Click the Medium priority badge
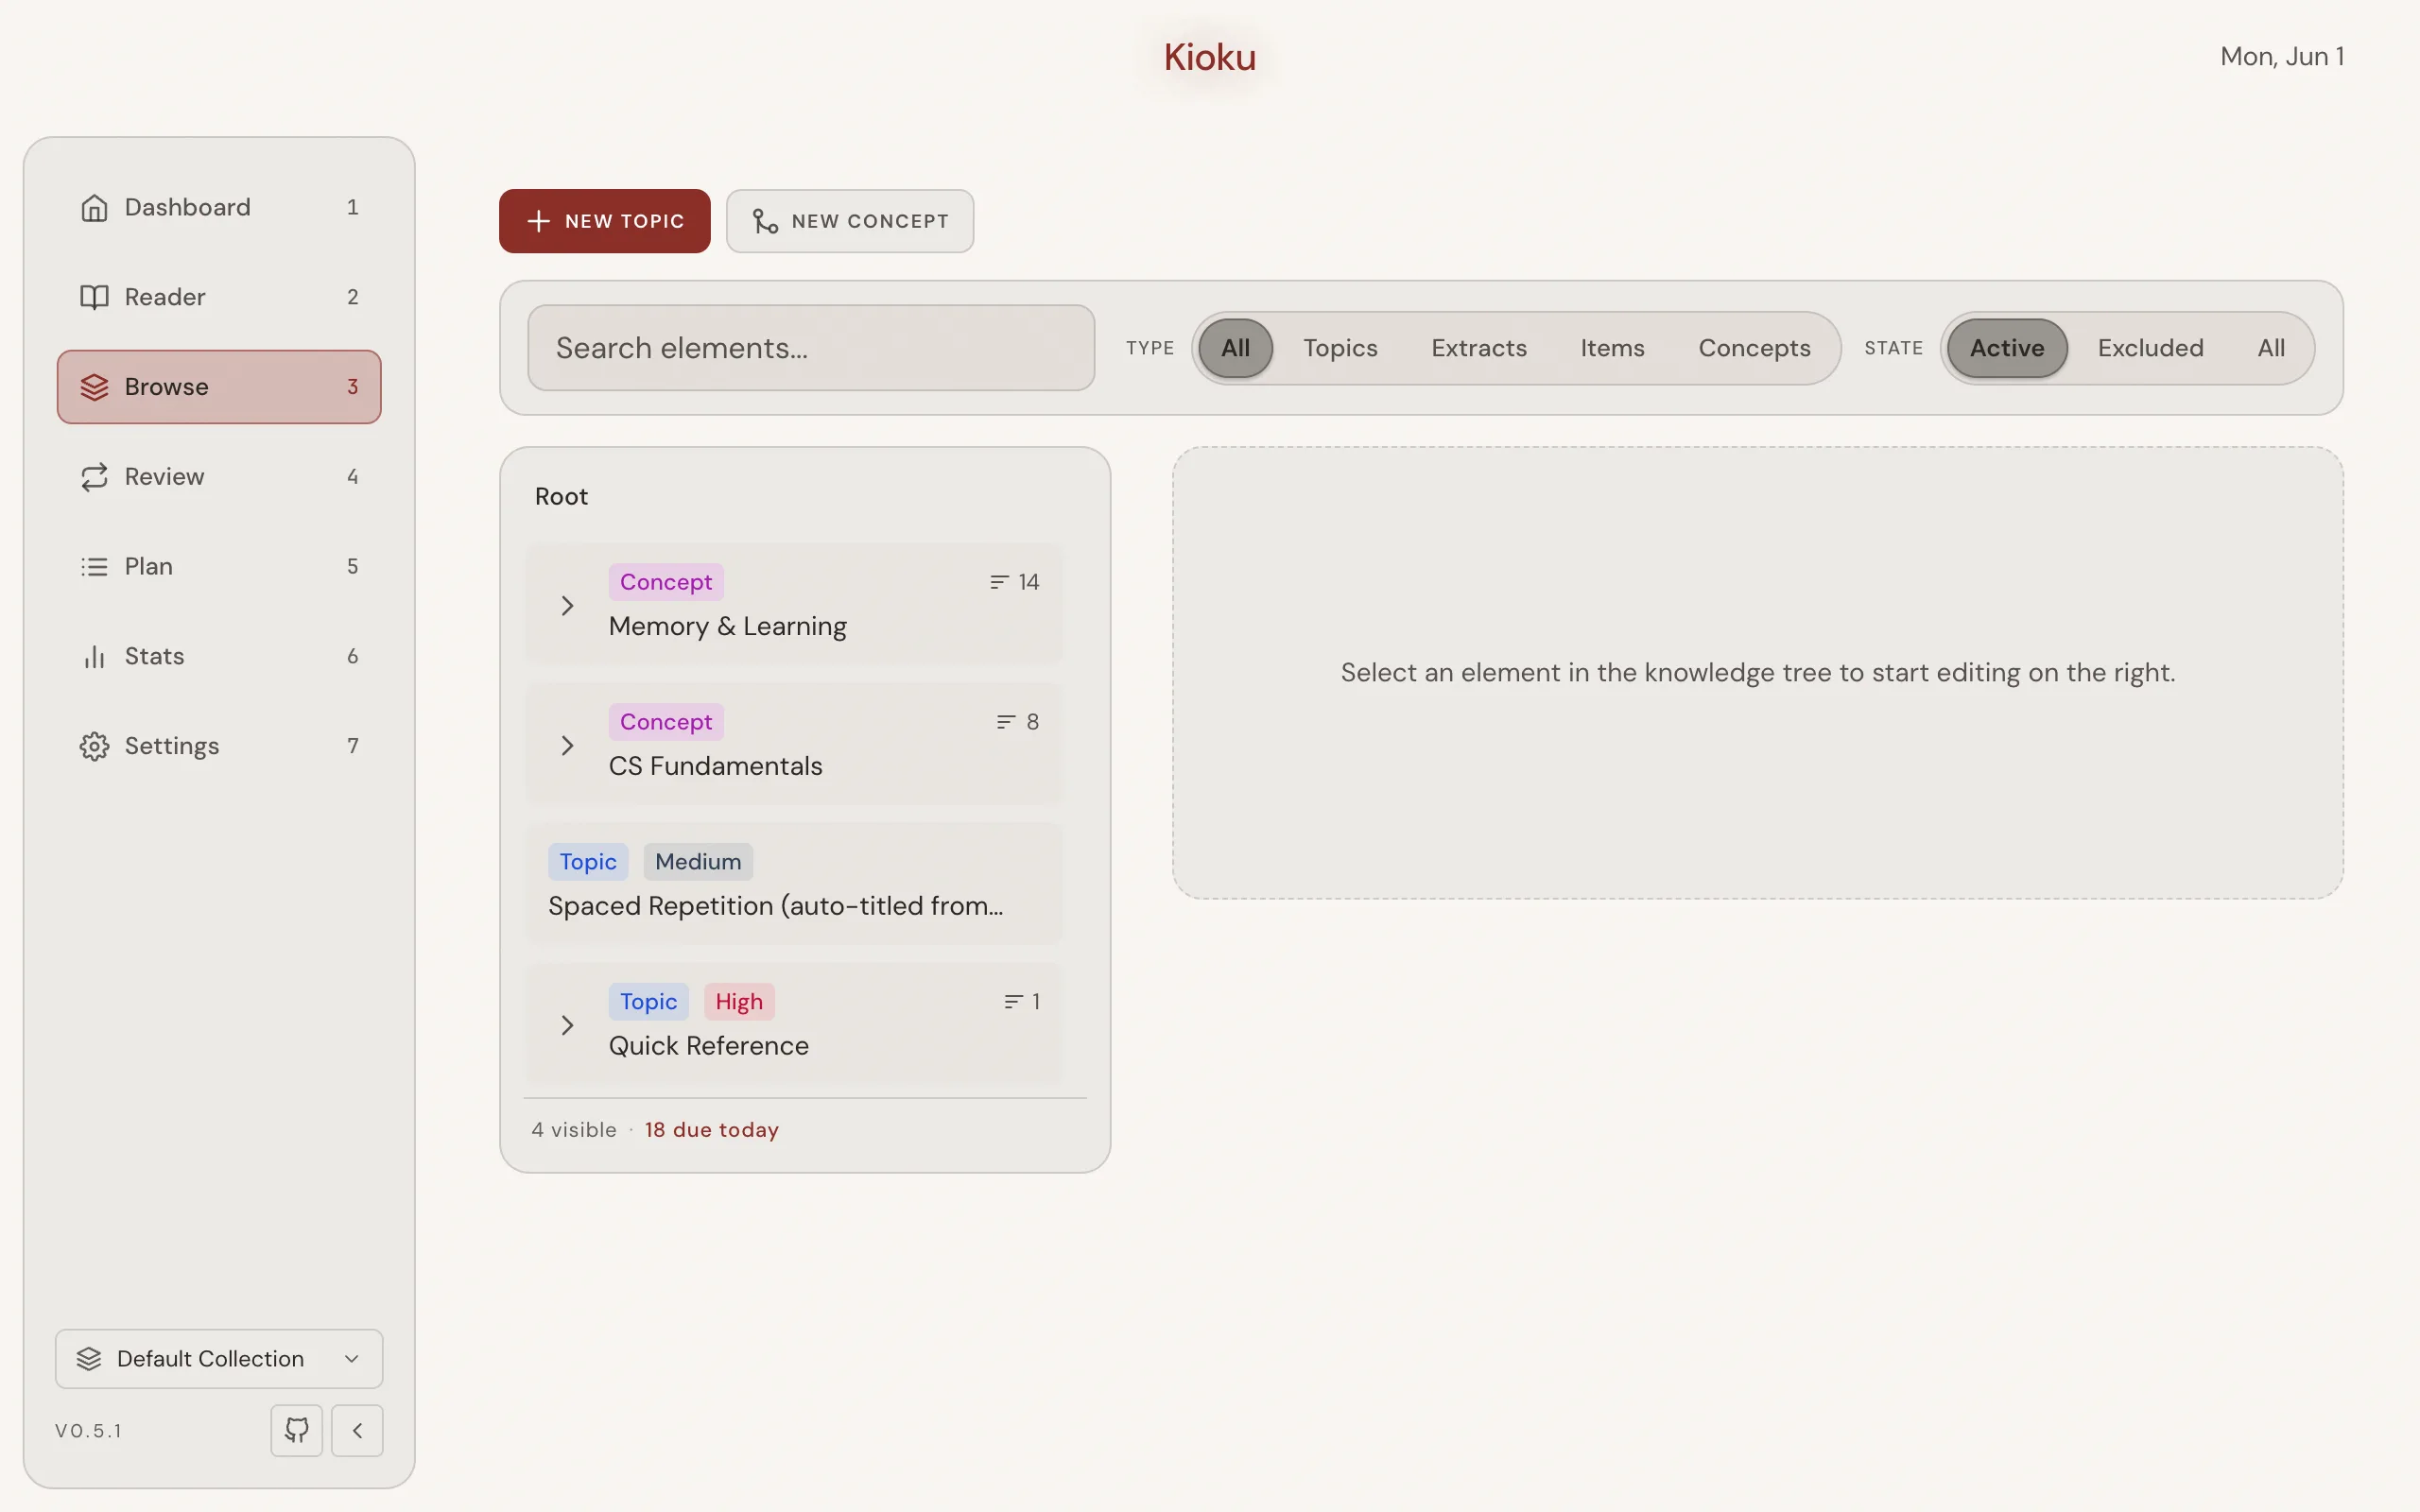Image resolution: width=2420 pixels, height=1512 pixels. point(698,862)
